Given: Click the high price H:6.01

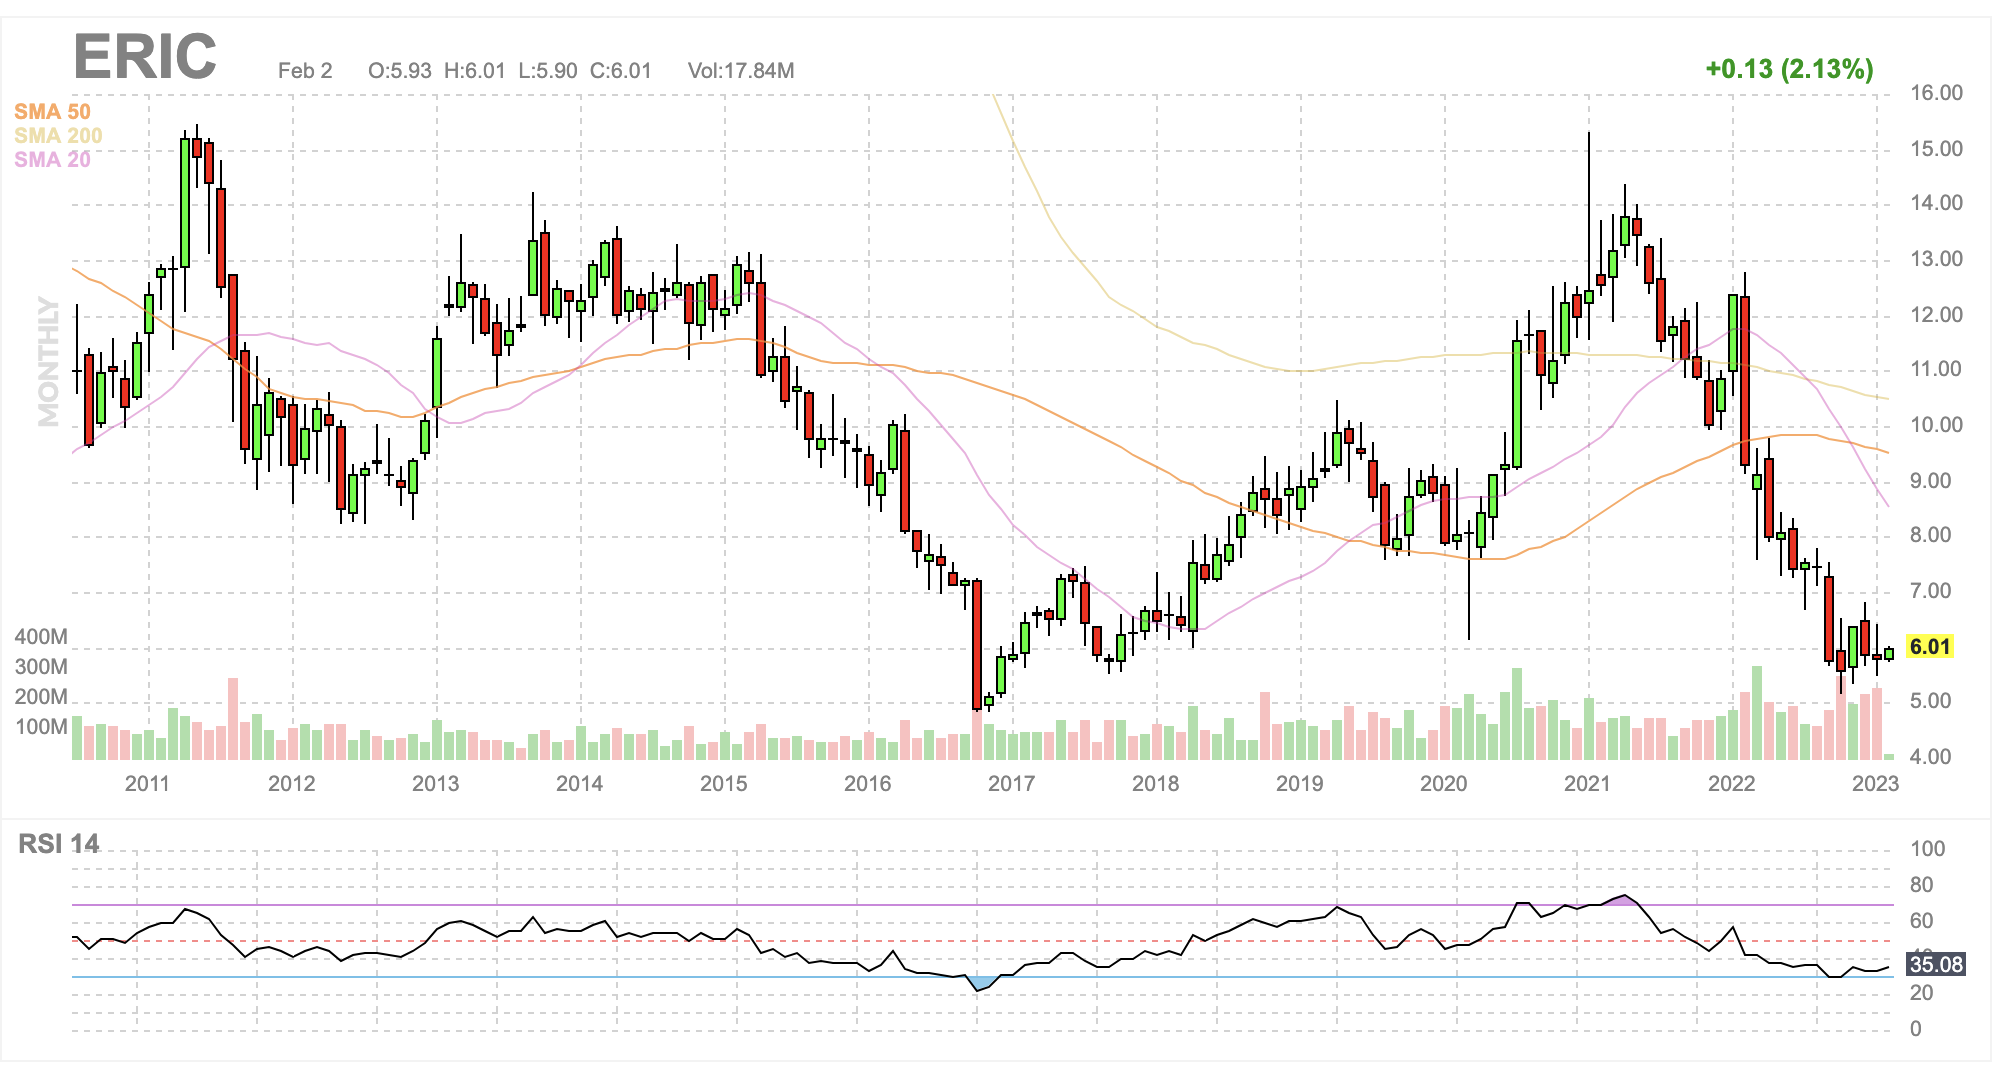Looking at the screenshot, I should tap(475, 71).
